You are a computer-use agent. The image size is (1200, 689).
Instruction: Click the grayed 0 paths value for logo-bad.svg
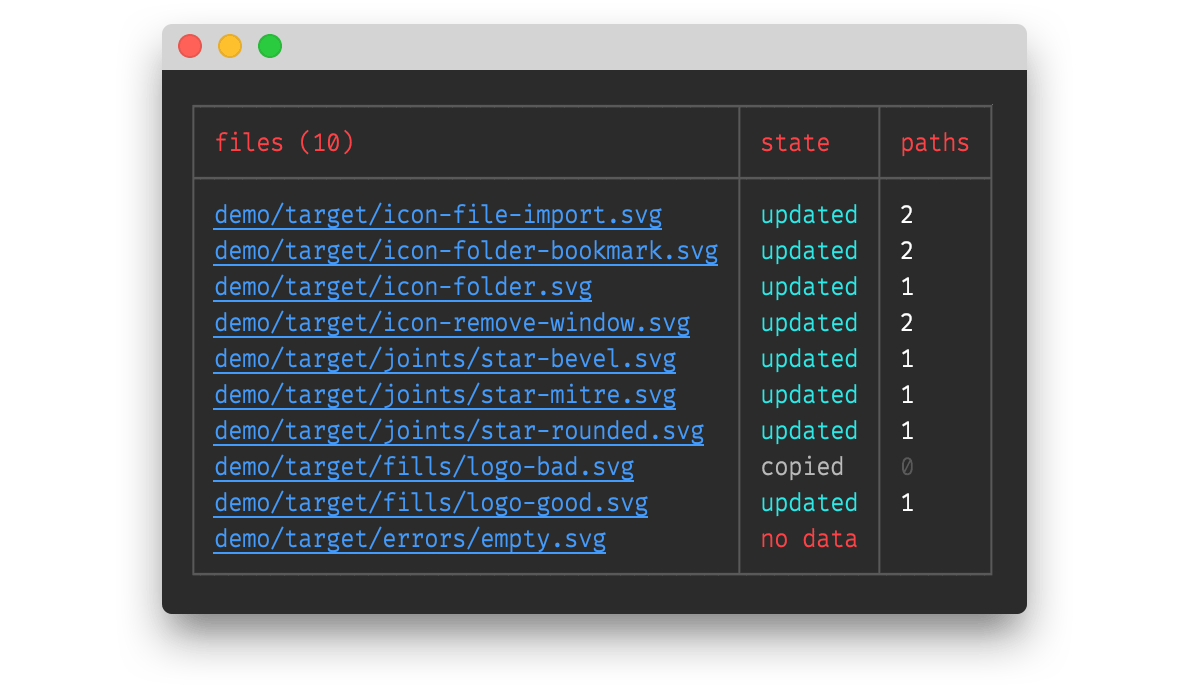pos(906,467)
